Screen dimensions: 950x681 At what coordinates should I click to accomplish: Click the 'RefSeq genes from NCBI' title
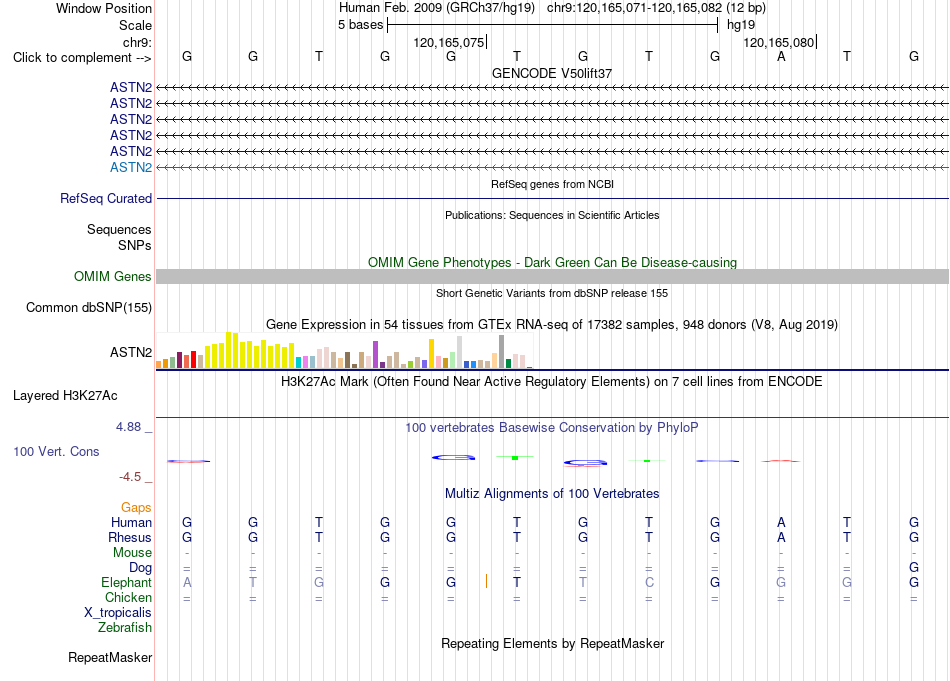[x=553, y=184]
